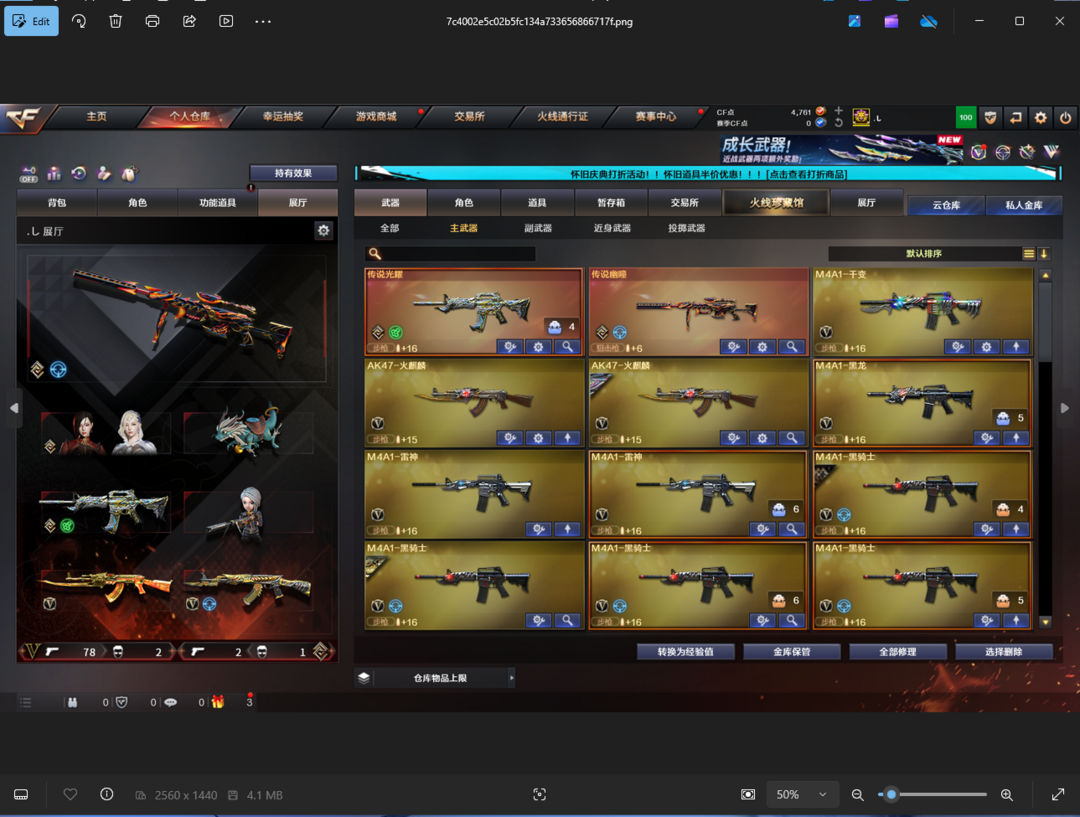Image resolution: width=1080 pixels, height=817 pixels.
Task: Open the 幸运抽奖 navigation tab
Action: 283,116
